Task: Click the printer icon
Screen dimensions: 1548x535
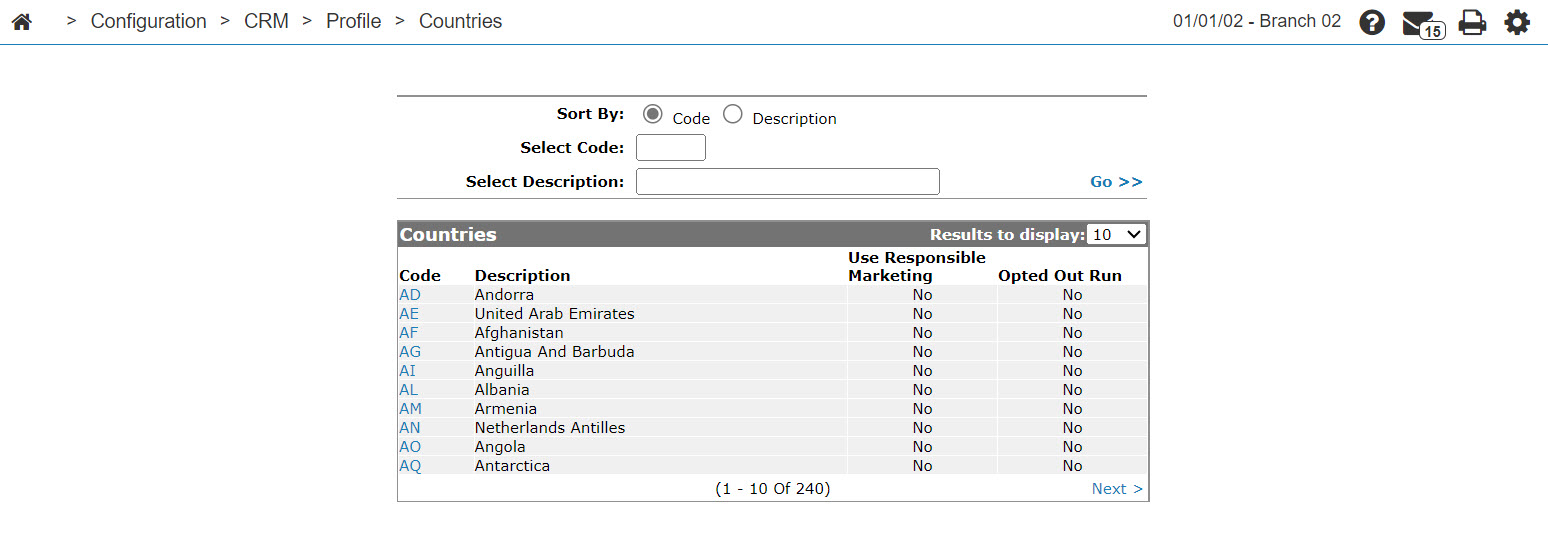Action: point(1472,22)
